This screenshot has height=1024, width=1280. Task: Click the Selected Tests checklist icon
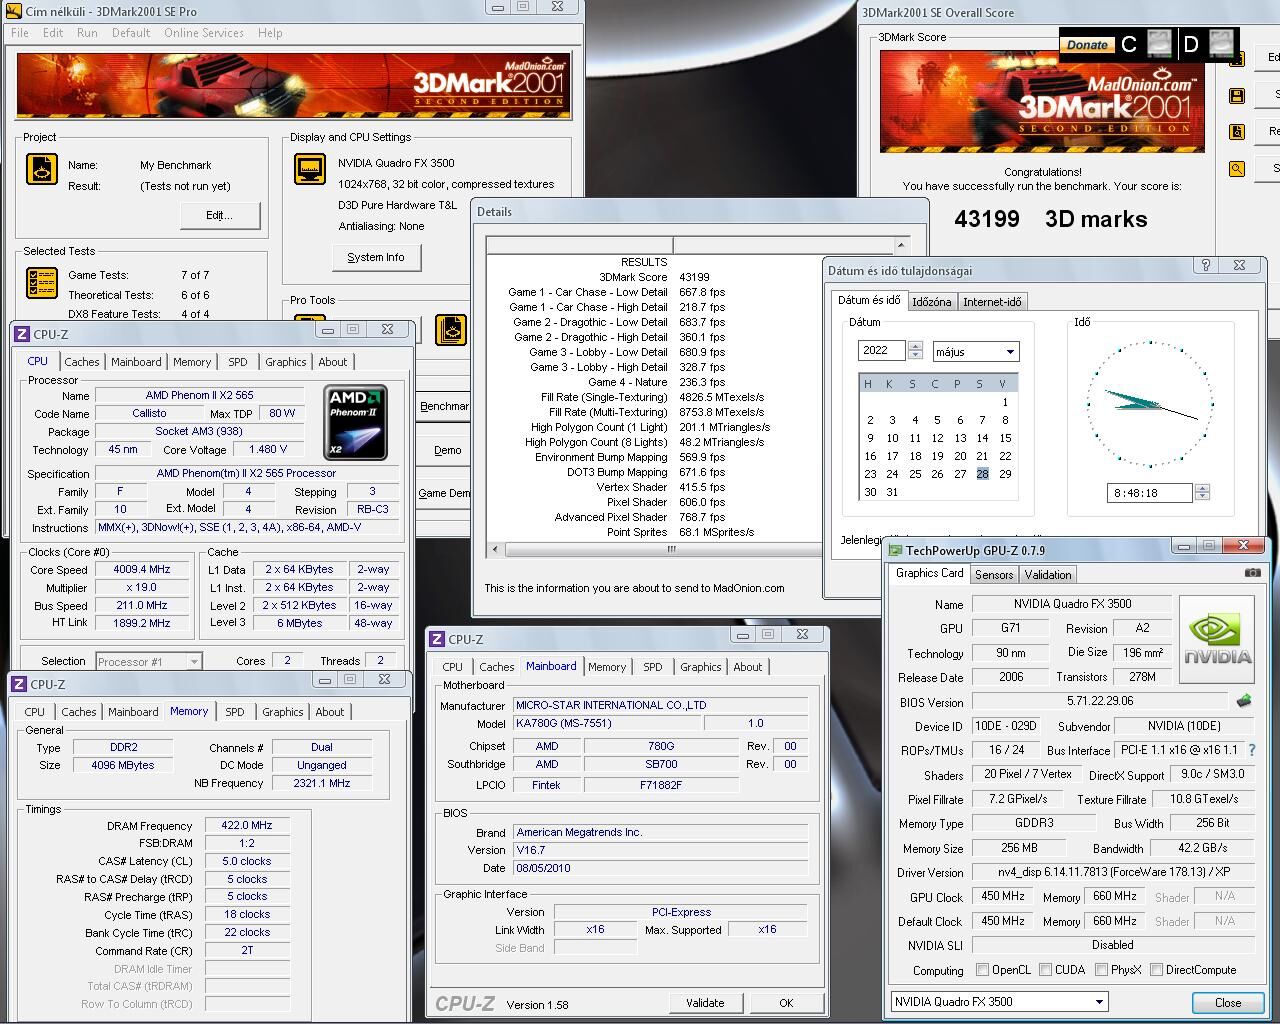(41, 283)
